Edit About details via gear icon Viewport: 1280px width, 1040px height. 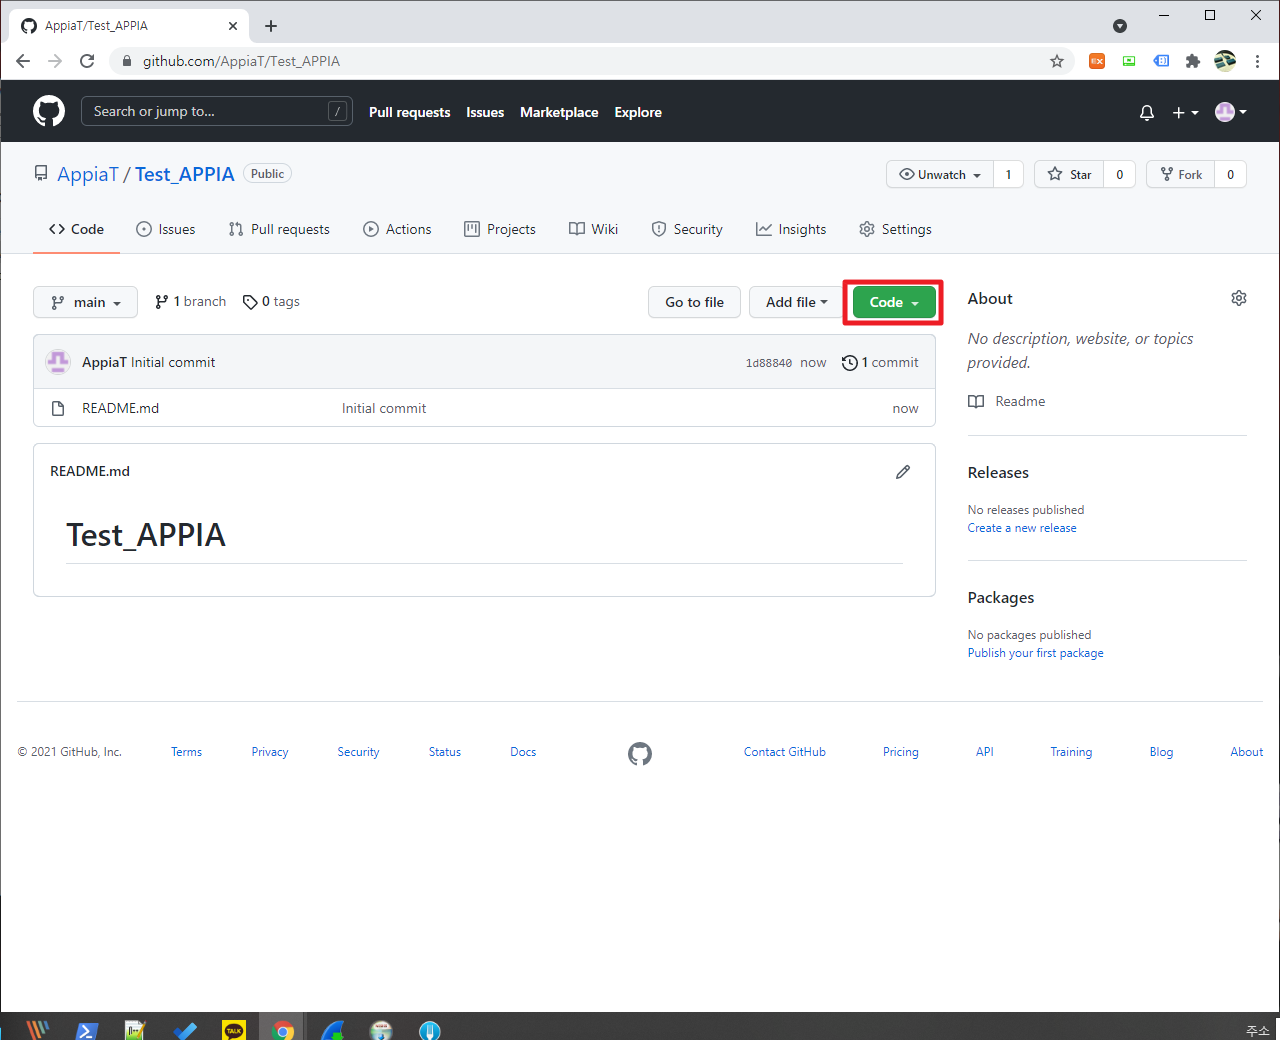tap(1239, 298)
